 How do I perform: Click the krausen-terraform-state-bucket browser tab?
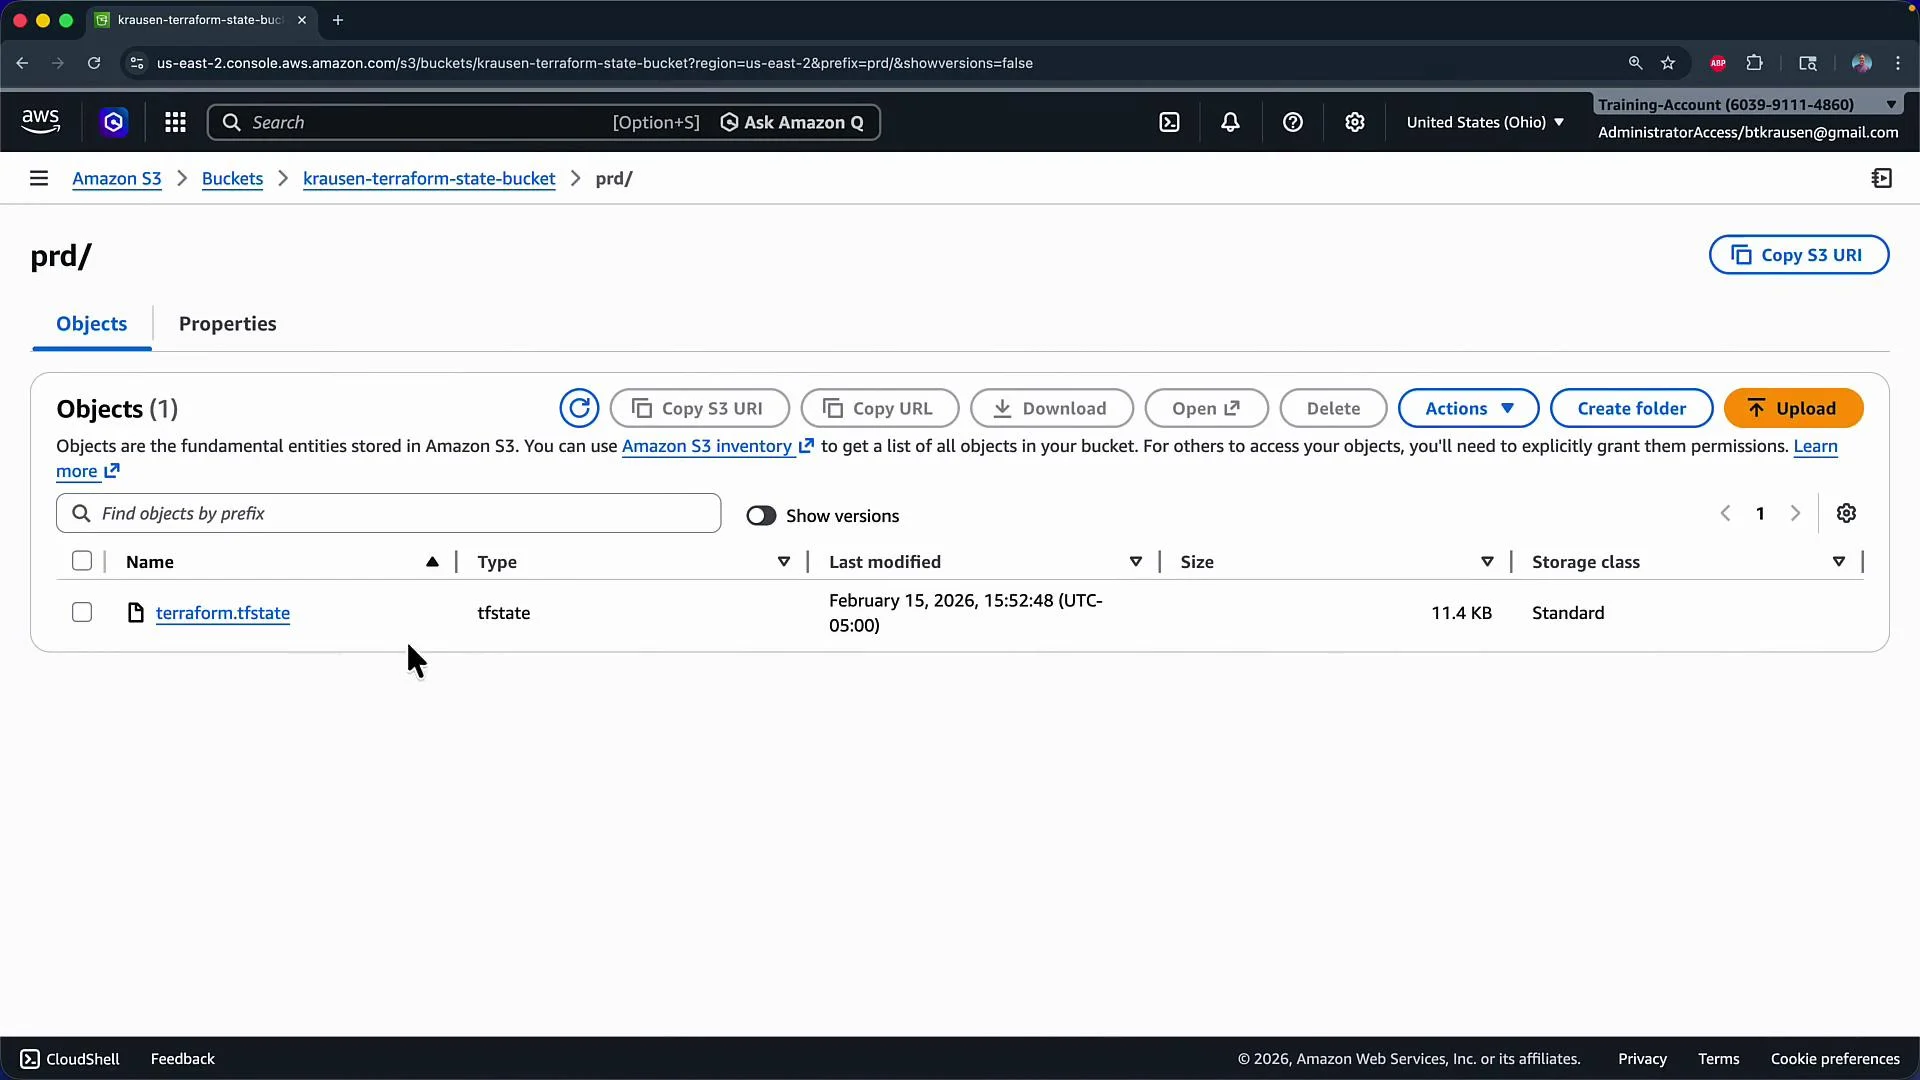tap(200, 20)
